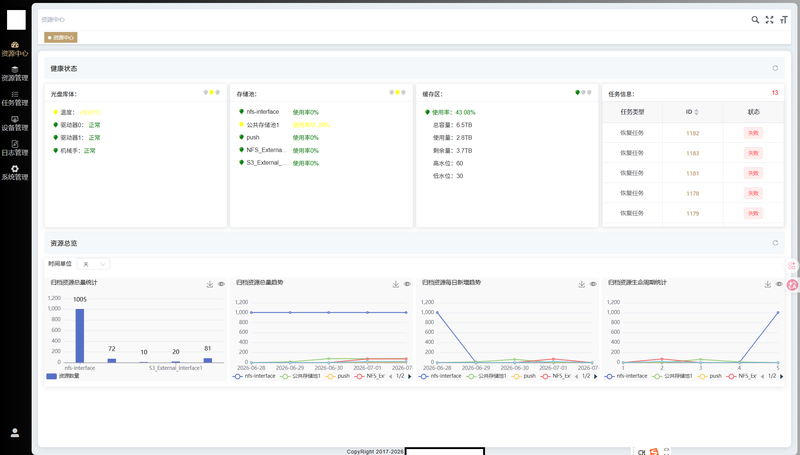800x455 pixels.
Task: Click the 失败 status tag for task 1178
Action: 753,193
